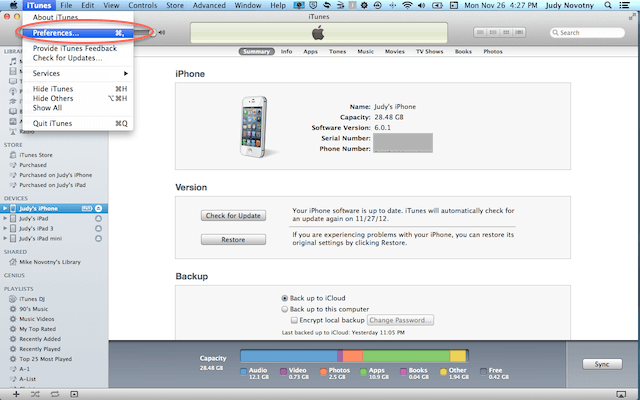Viewport: 640px width, 400px height.
Task: Click the yellow Other capacity segment
Action: pos(458,356)
